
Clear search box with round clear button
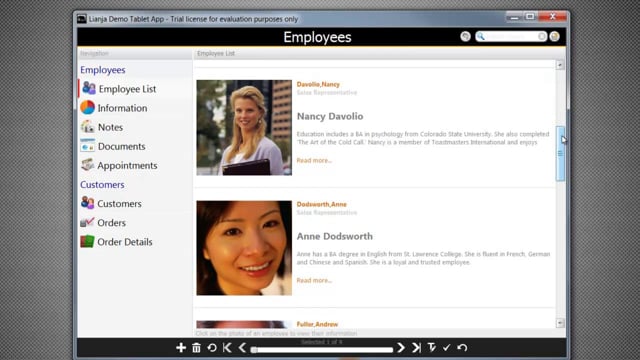click(542, 36)
